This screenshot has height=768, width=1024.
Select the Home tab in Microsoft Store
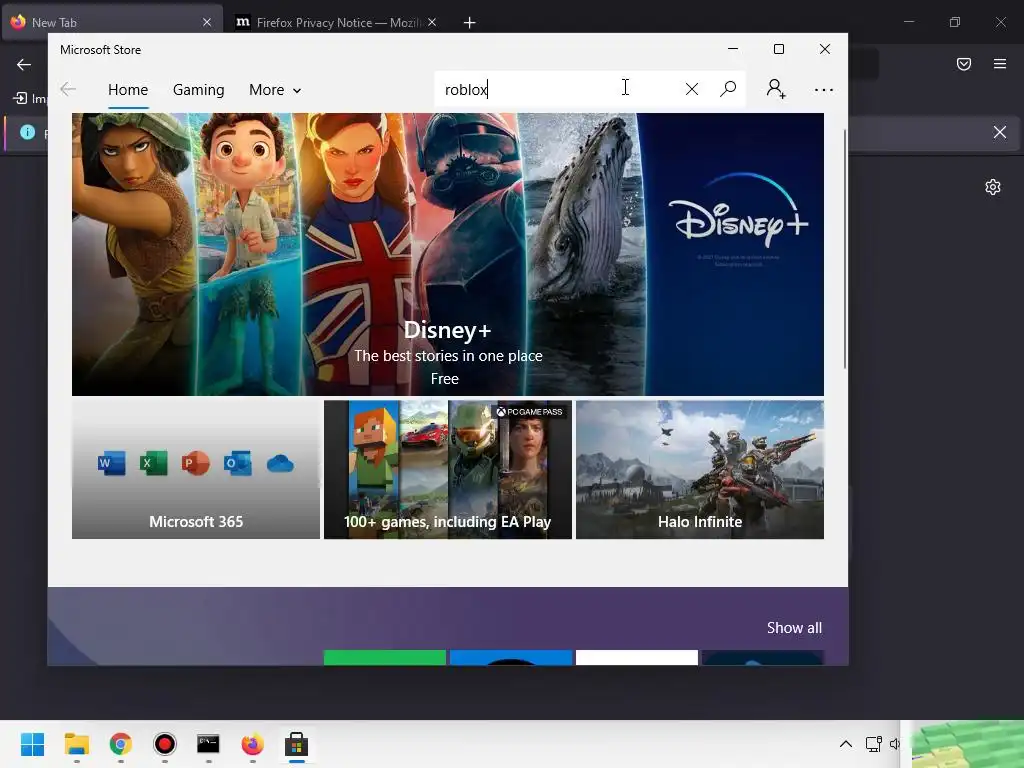coord(128,89)
